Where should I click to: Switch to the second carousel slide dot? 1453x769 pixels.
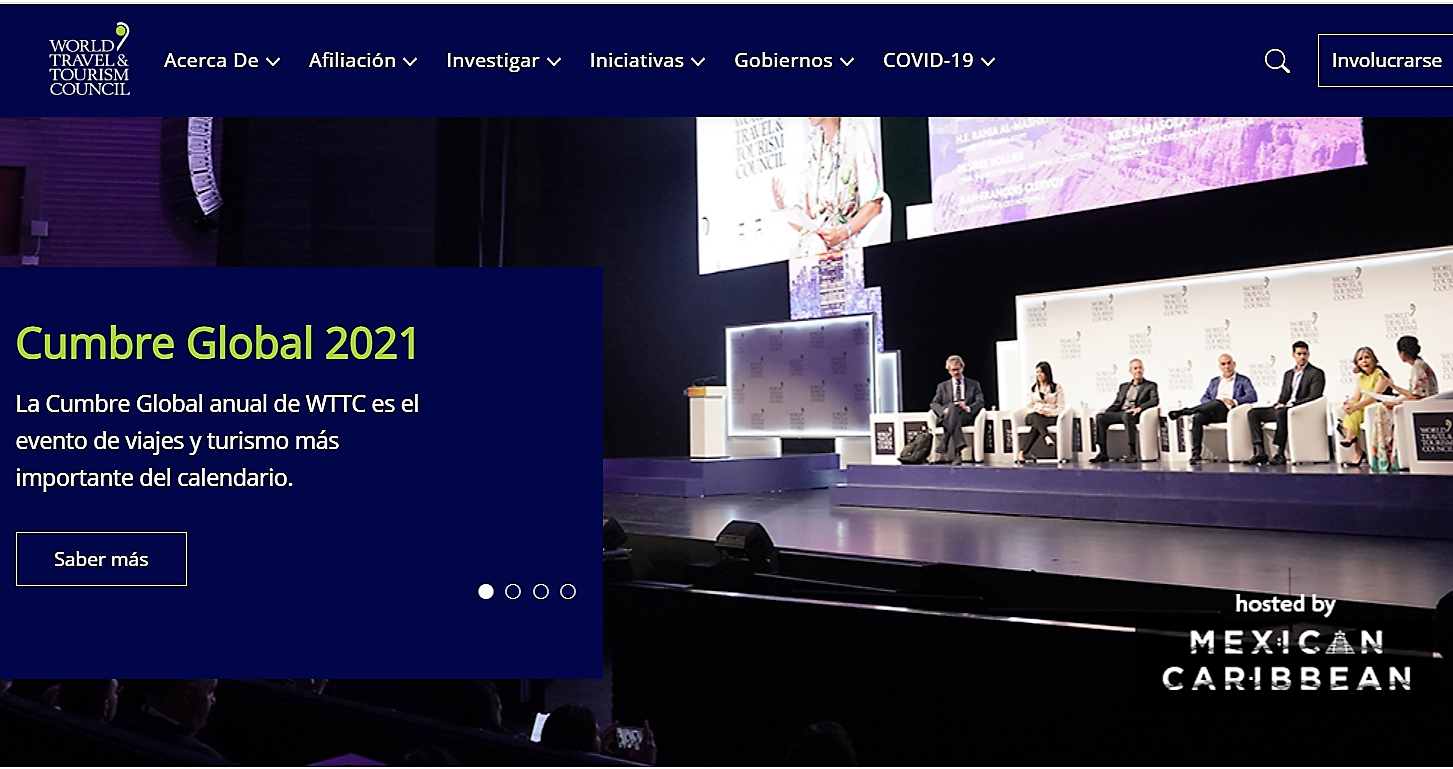(513, 591)
